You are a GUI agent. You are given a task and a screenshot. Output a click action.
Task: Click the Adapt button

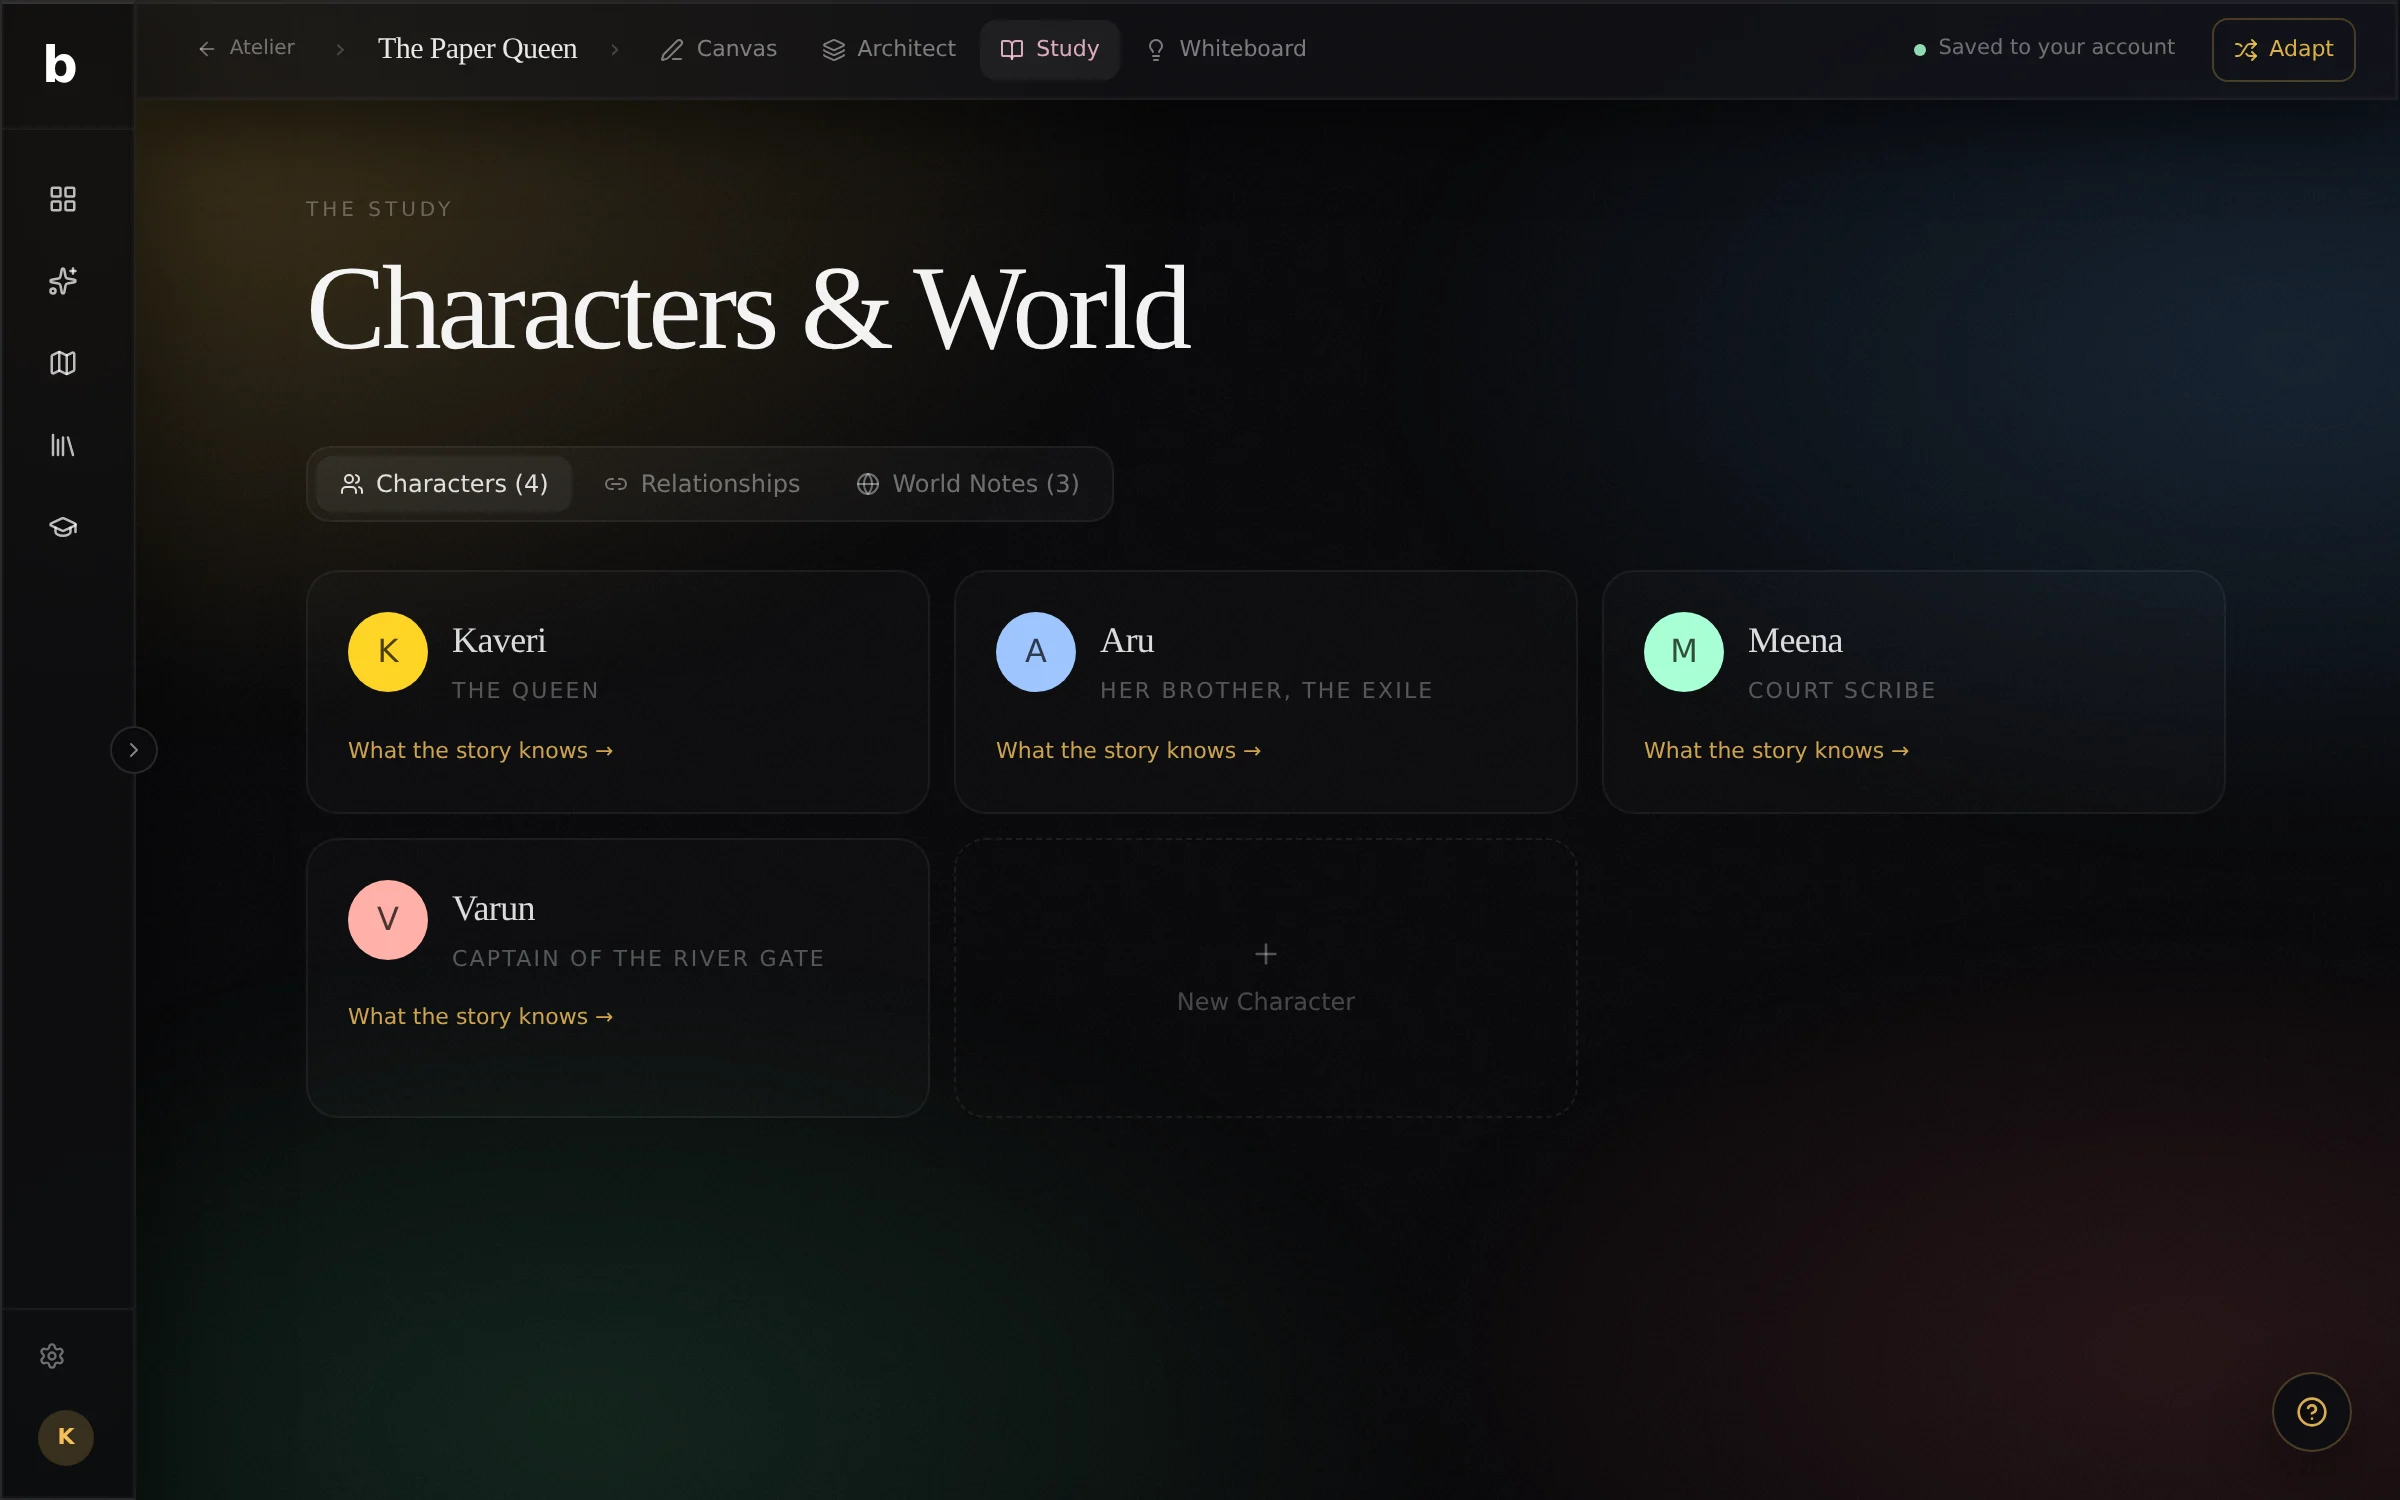click(x=2283, y=49)
